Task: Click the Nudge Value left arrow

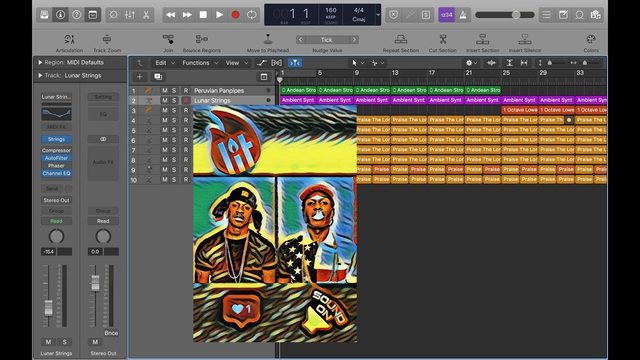Action: (301, 40)
